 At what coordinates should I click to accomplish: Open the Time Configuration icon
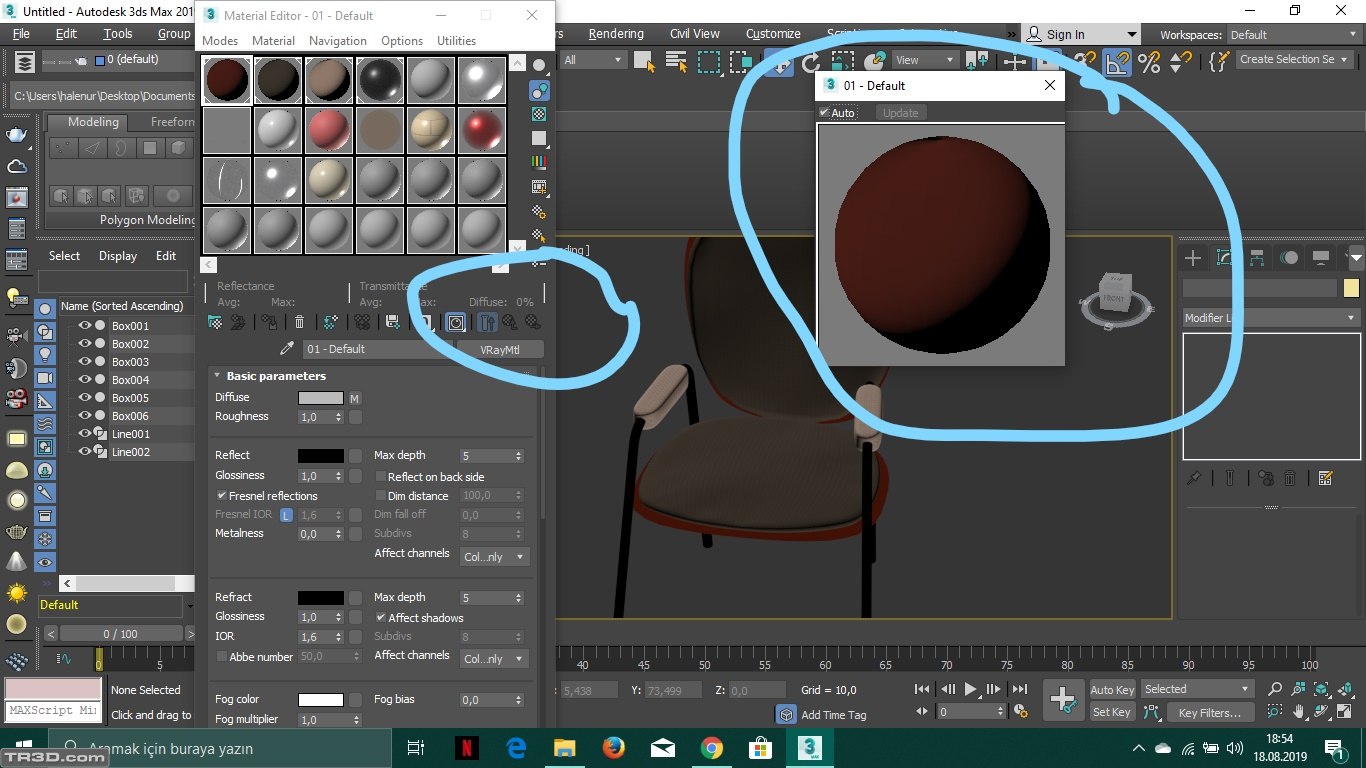(1020, 711)
